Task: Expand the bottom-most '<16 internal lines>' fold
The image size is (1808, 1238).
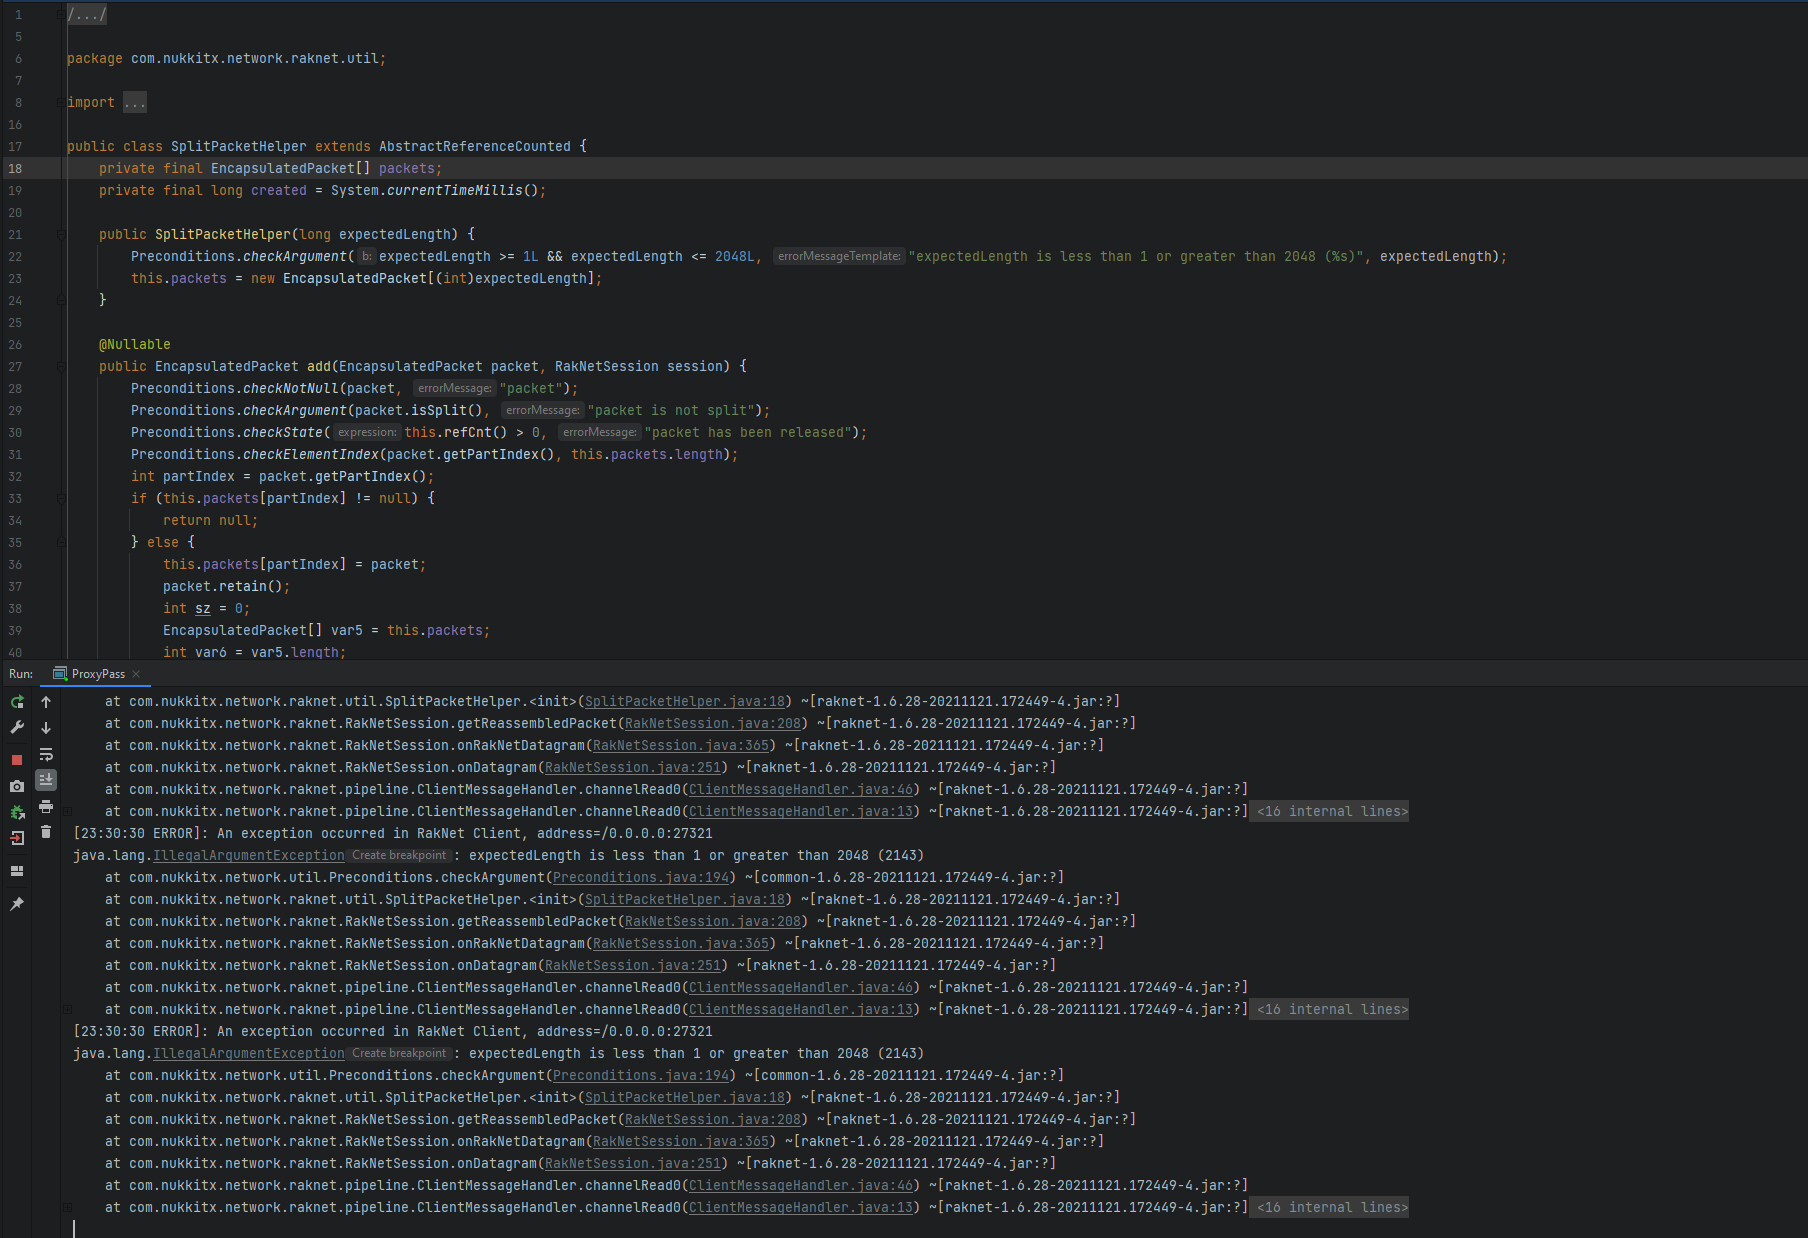Action: pos(1332,1207)
